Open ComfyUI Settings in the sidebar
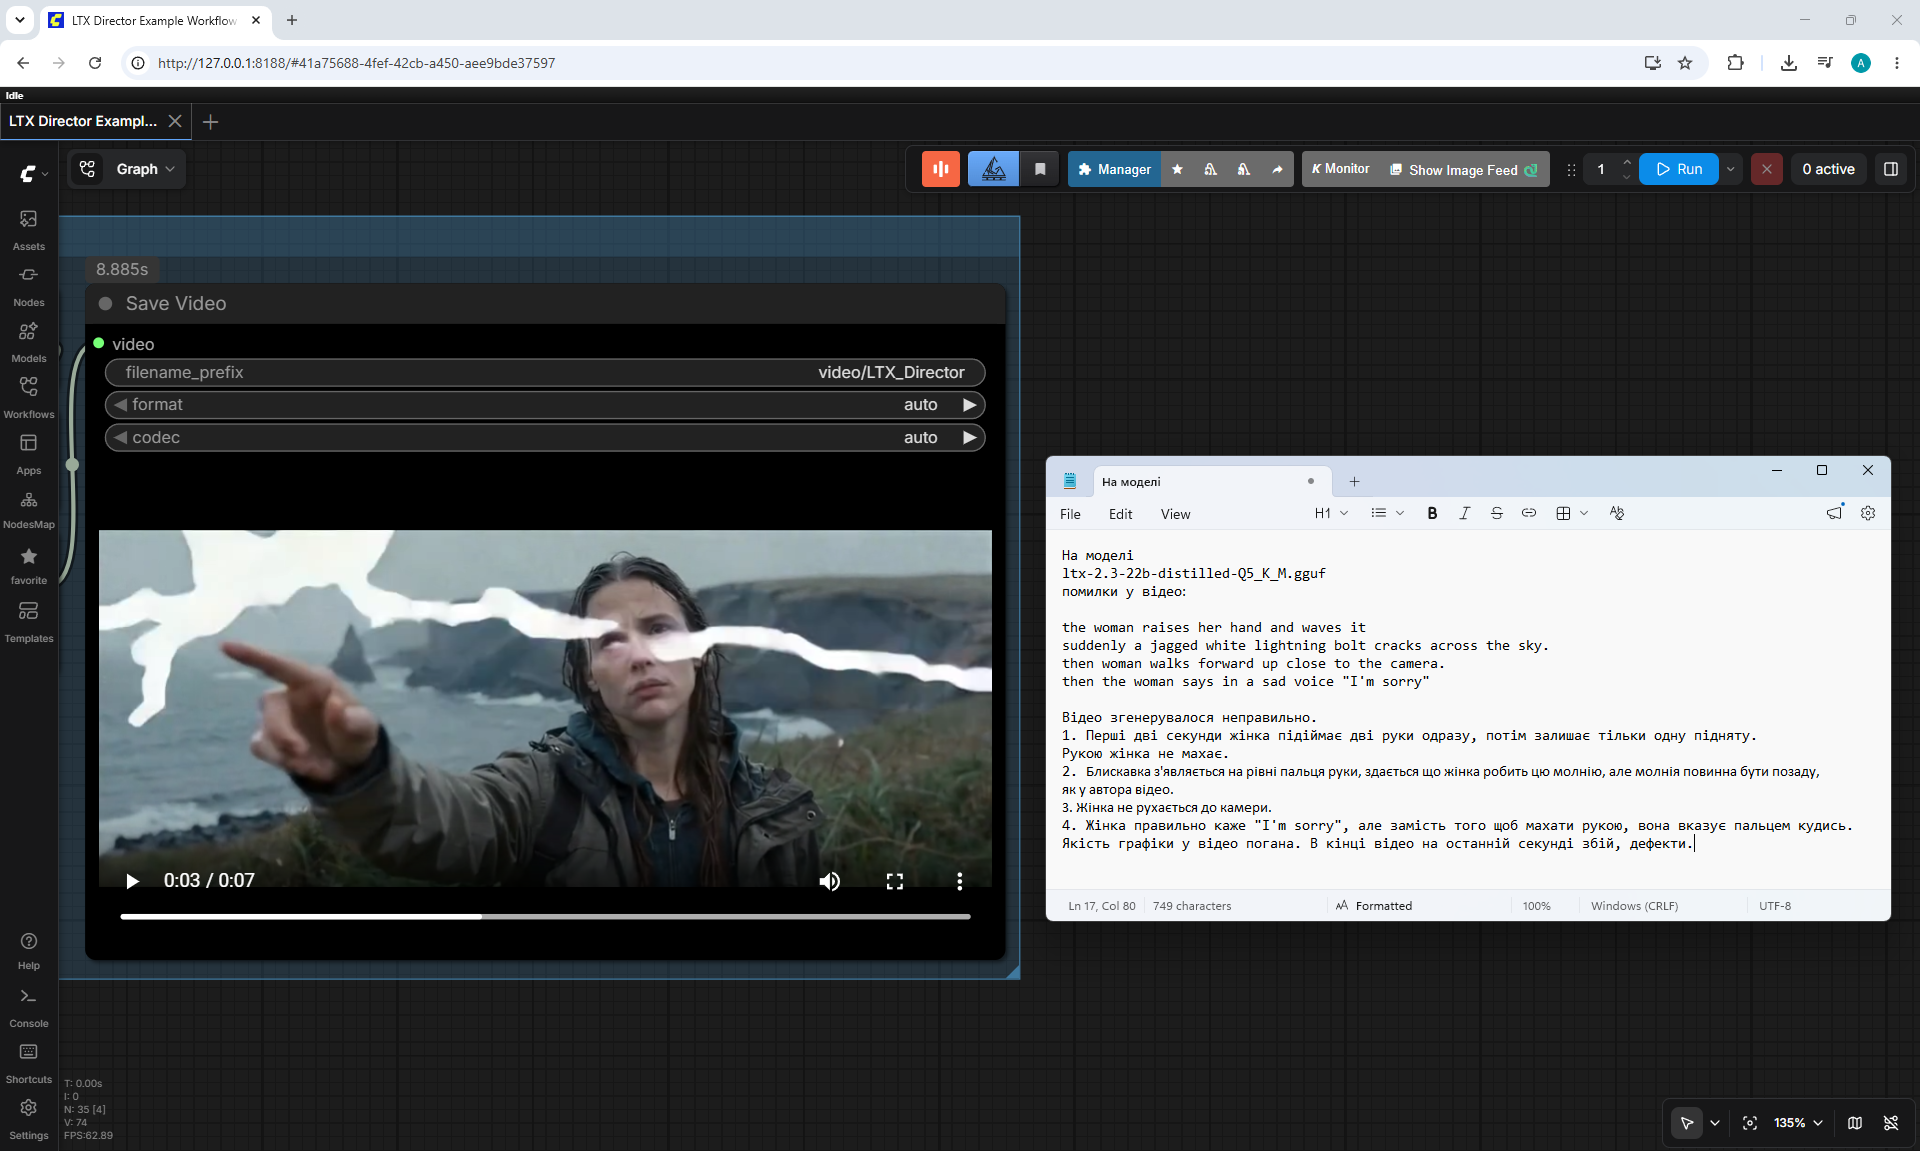Screen dimensions: 1920x1151 click(29, 1119)
